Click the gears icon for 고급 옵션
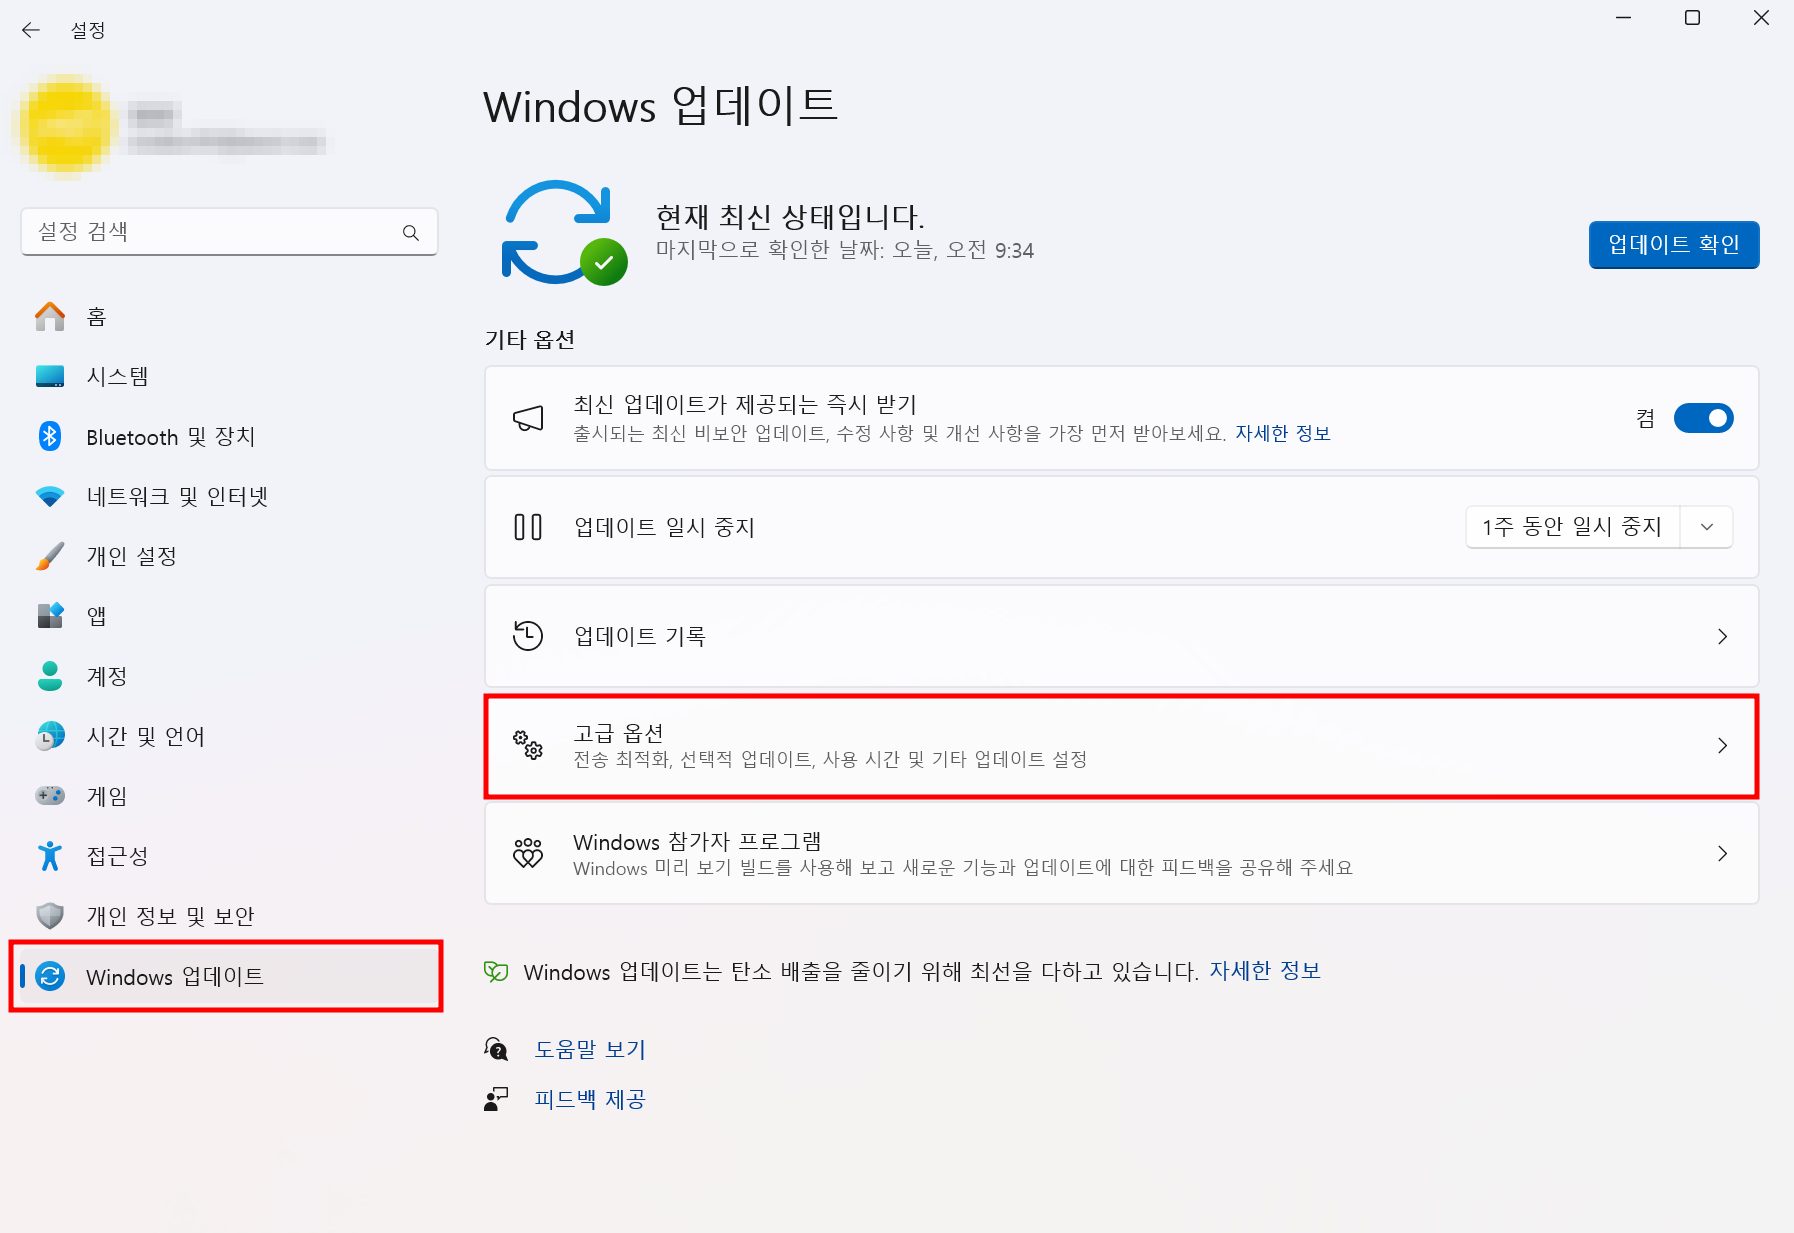 tap(528, 745)
